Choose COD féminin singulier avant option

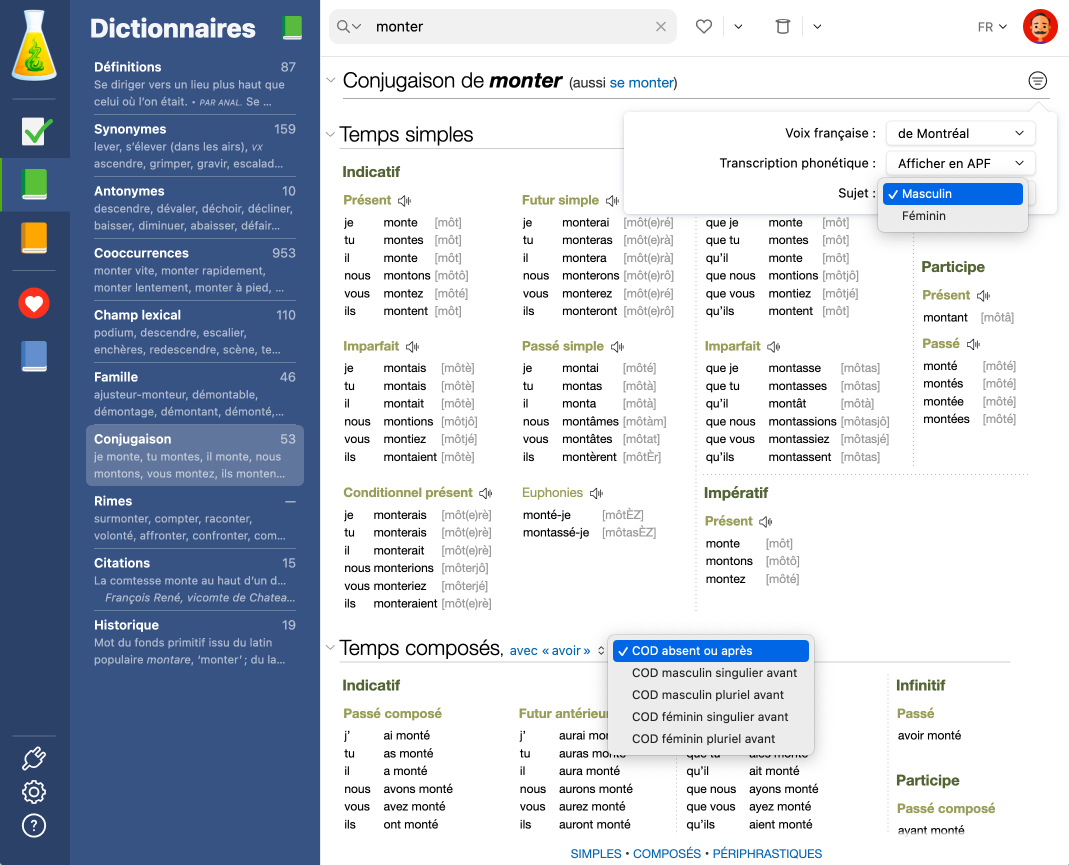pos(712,716)
